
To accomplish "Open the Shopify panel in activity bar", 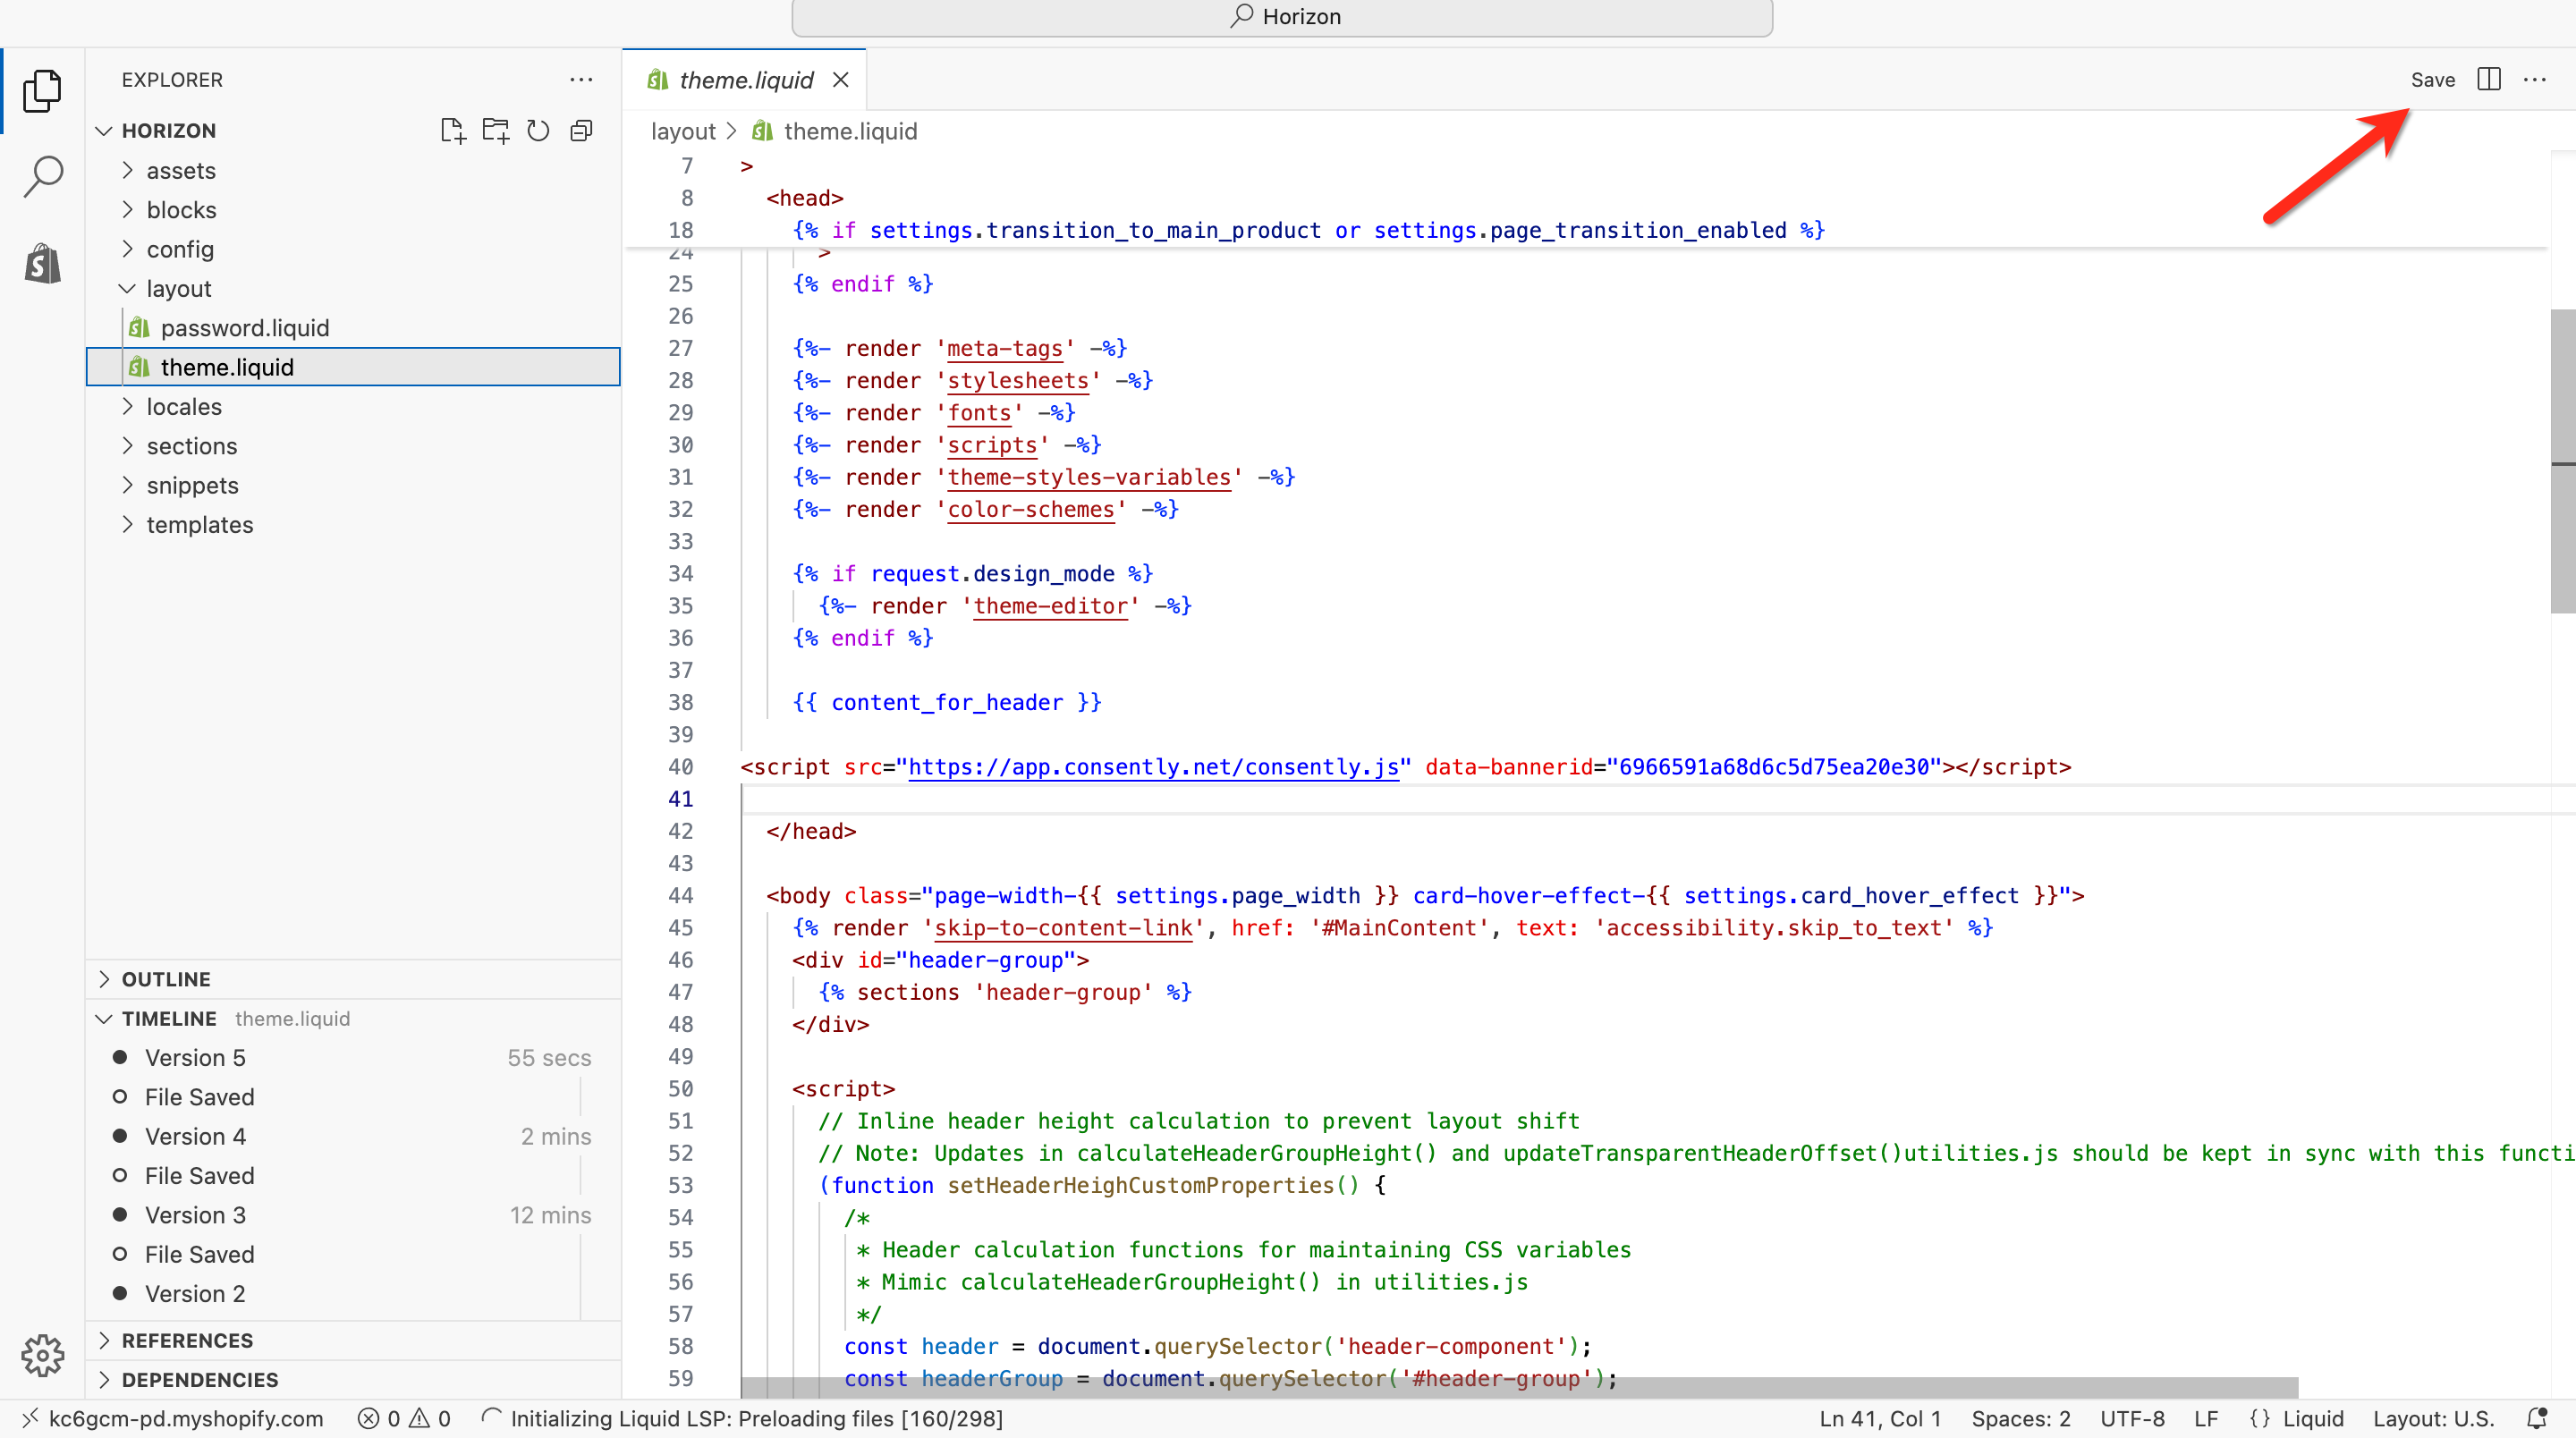I will pos(43,264).
